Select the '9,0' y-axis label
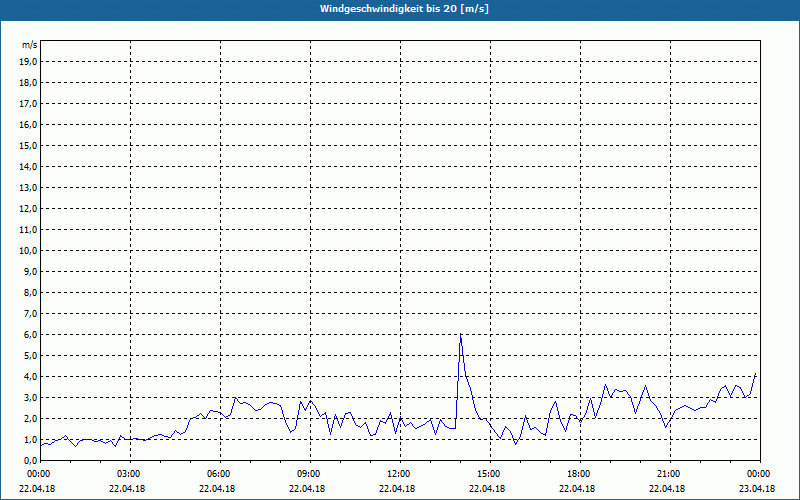The height and width of the screenshot is (500, 800). [x=30, y=271]
